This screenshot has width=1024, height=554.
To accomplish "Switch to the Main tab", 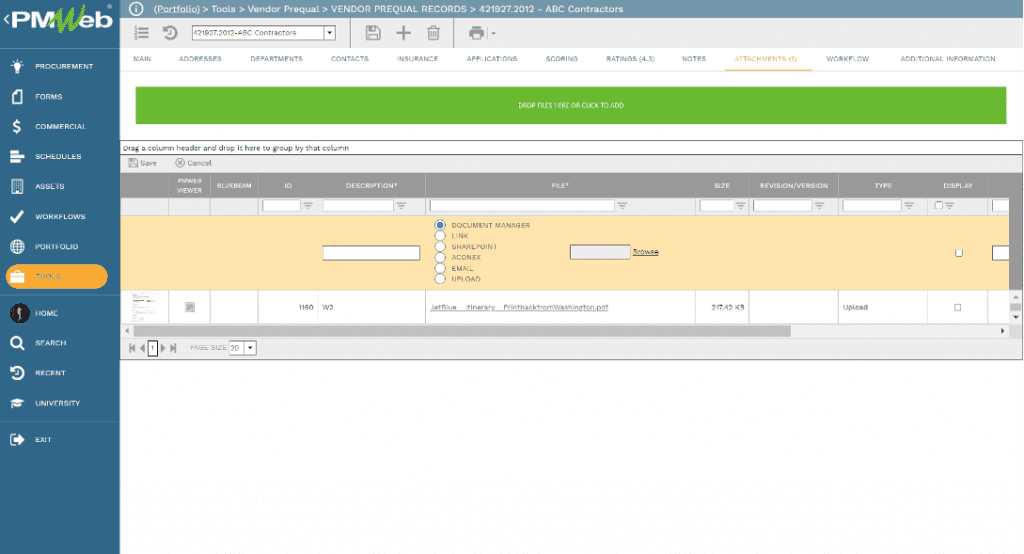I will coord(142,59).
